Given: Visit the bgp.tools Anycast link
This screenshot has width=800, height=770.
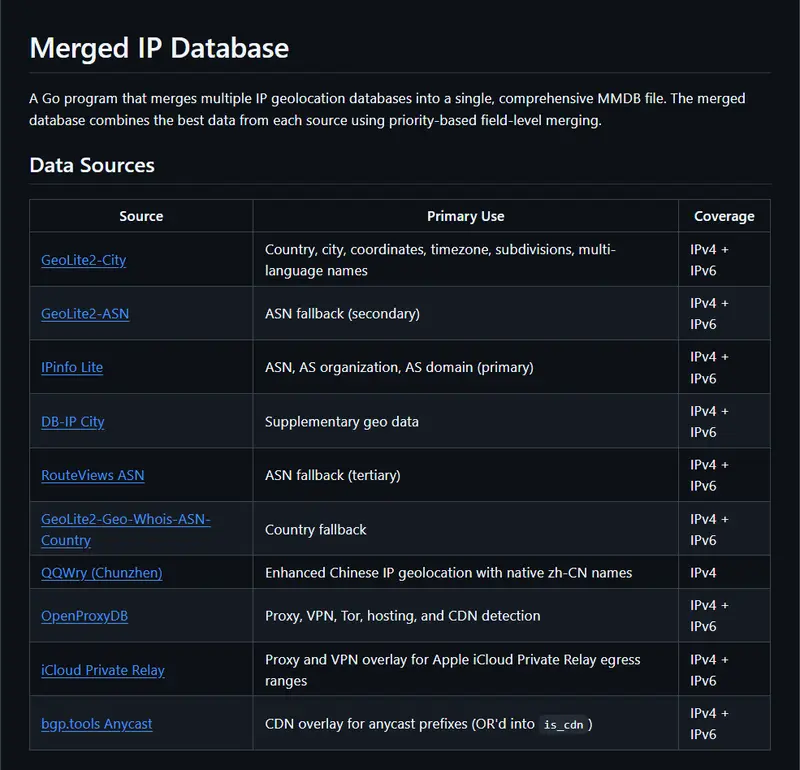Looking at the screenshot, I should point(97,724).
